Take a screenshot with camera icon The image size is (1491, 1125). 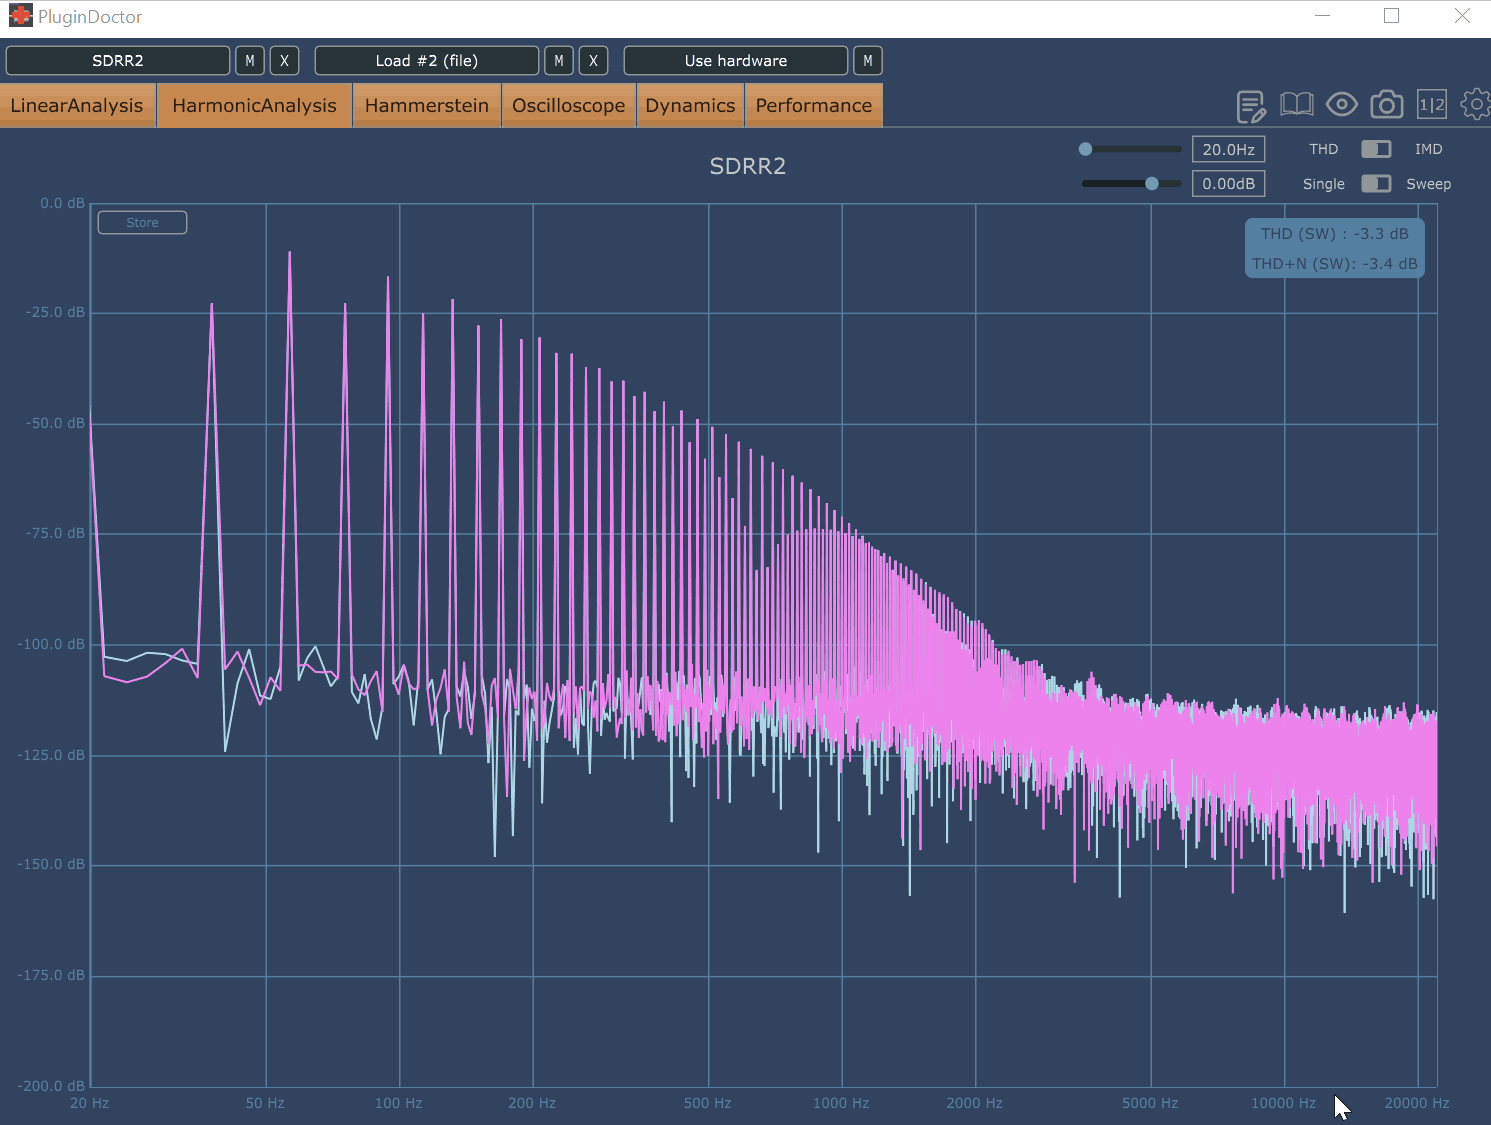coord(1386,104)
